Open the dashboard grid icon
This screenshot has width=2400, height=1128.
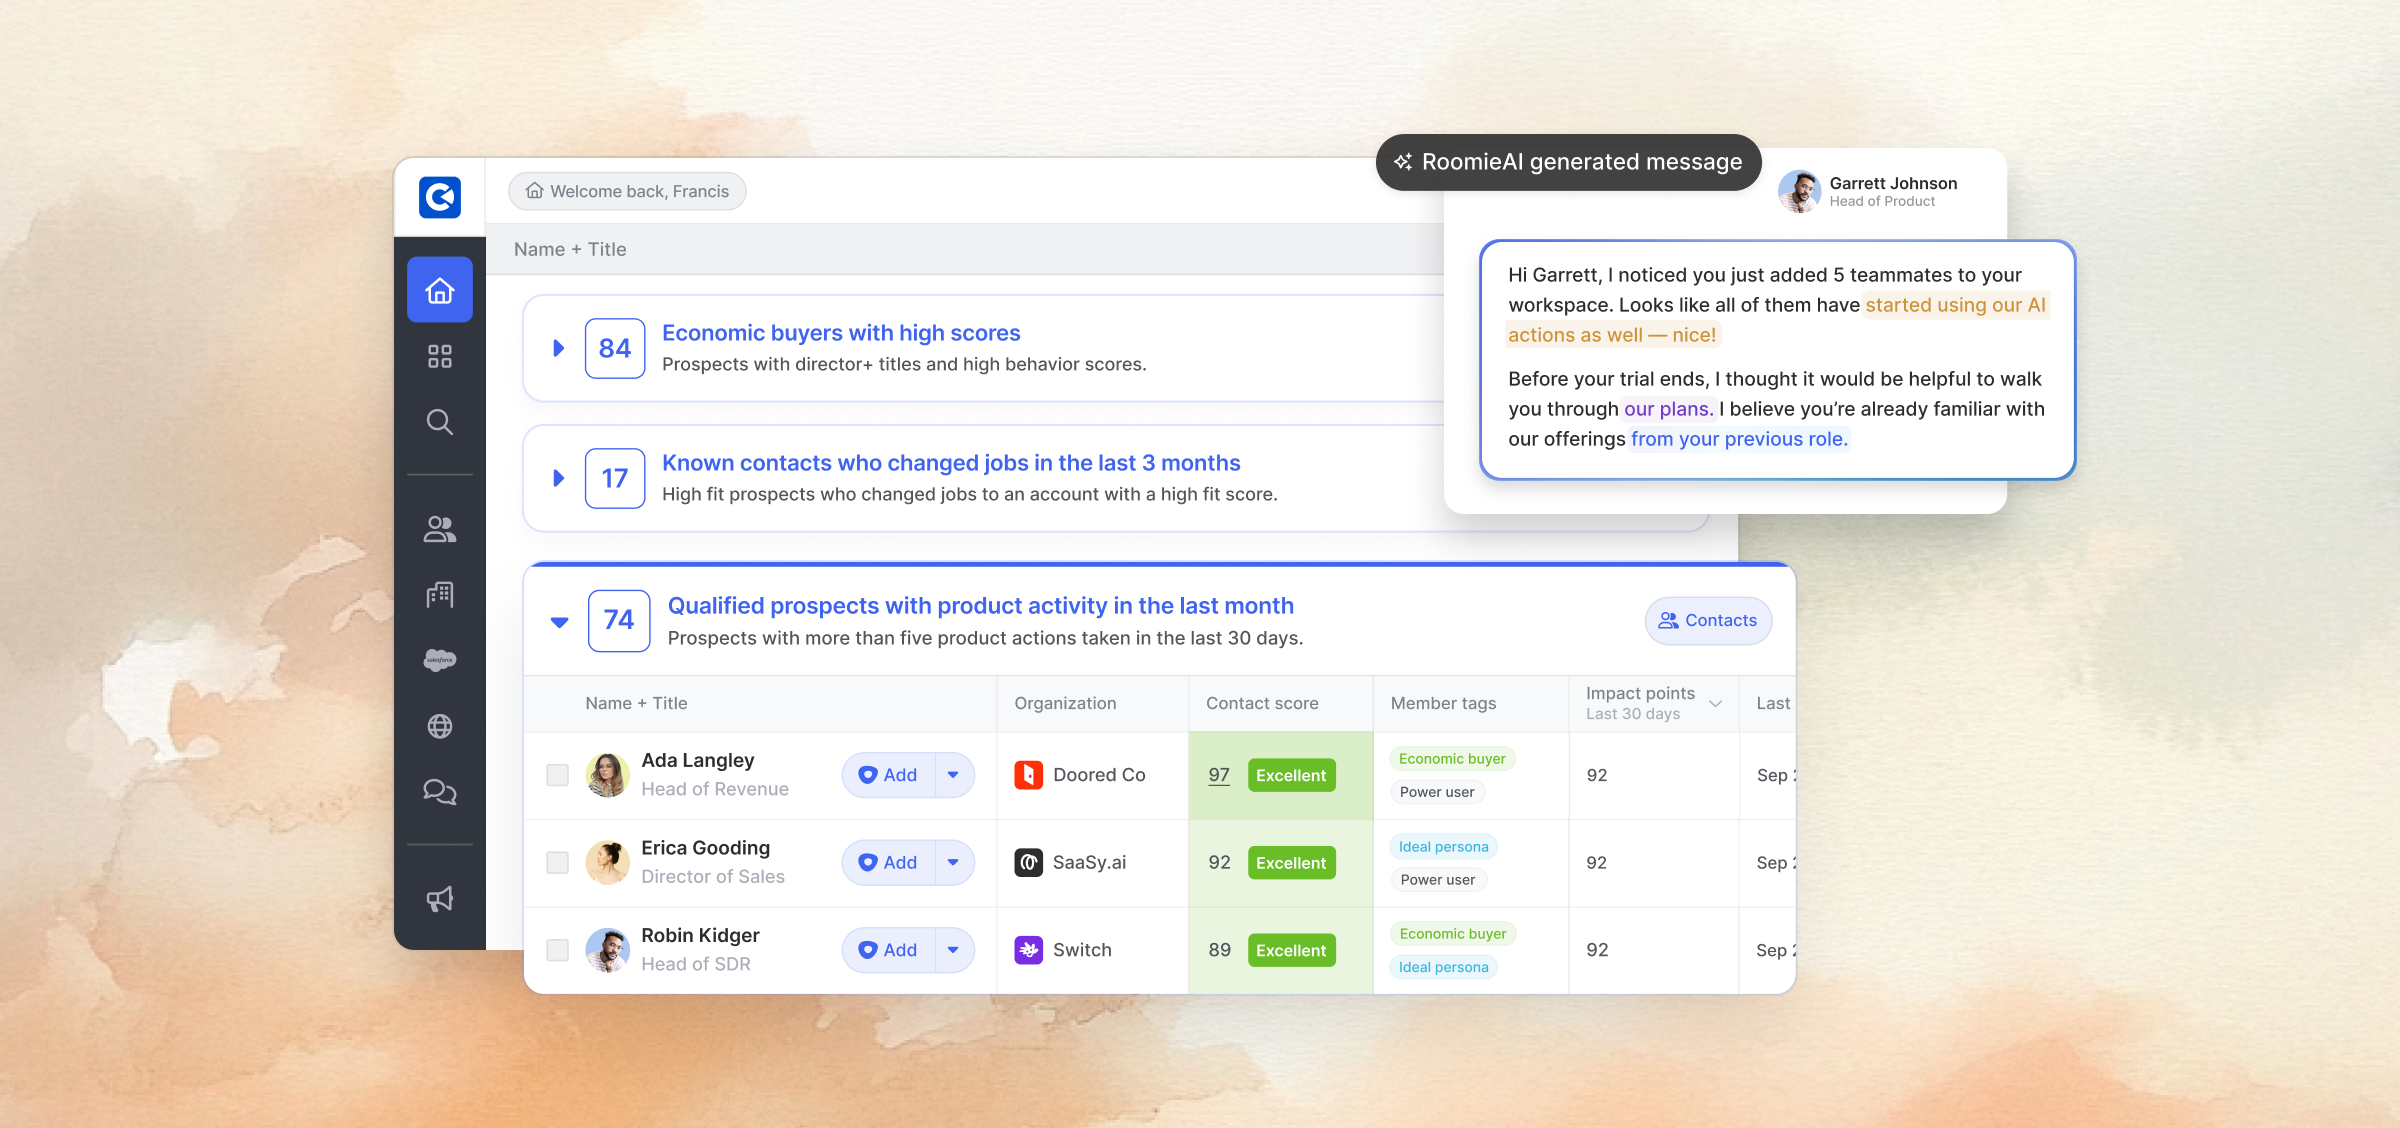coord(440,356)
